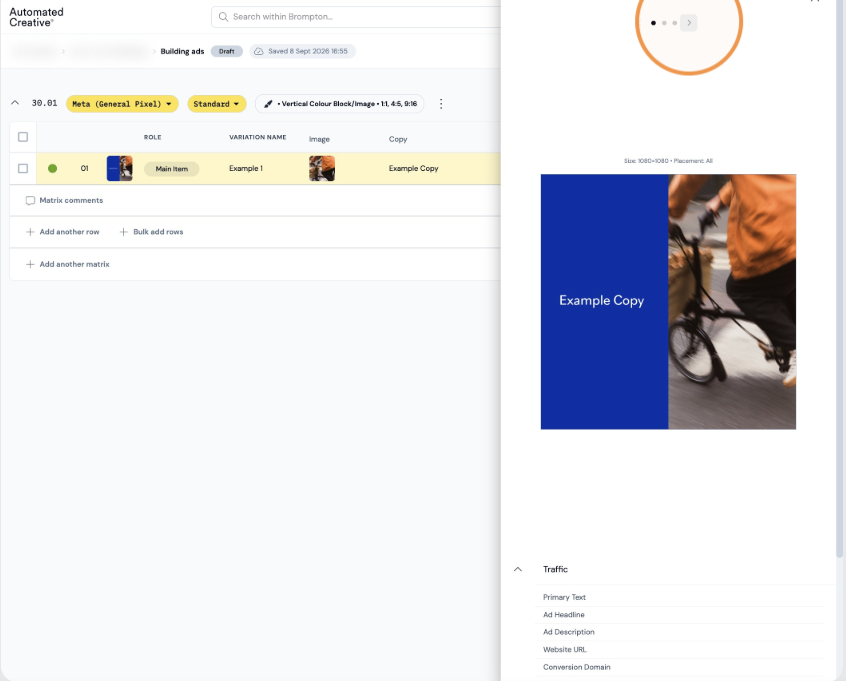Select the Primary Text field row
Screen dimensions: 846x684
679,597
